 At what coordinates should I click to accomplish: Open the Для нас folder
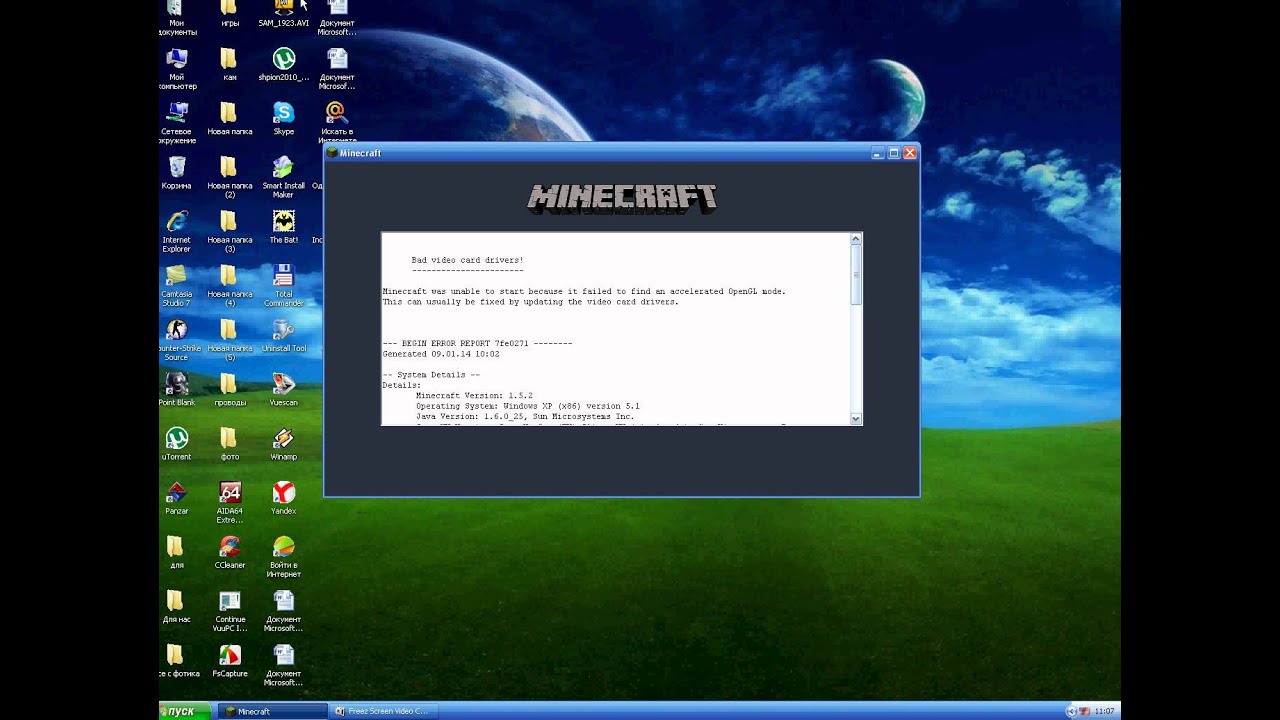[176, 606]
